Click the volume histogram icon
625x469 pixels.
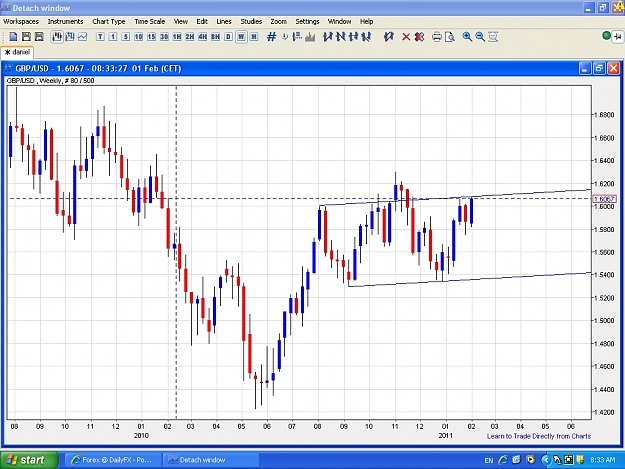coord(310,37)
